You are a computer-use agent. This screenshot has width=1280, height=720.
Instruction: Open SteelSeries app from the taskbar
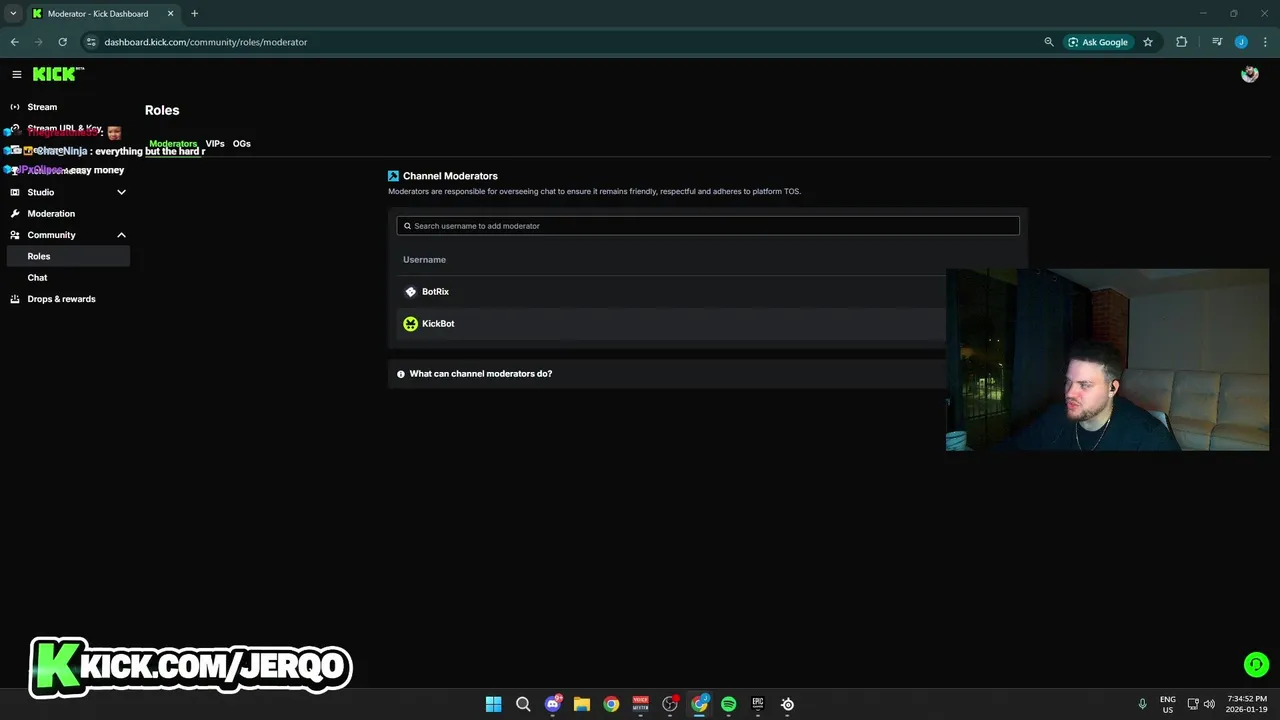(788, 704)
